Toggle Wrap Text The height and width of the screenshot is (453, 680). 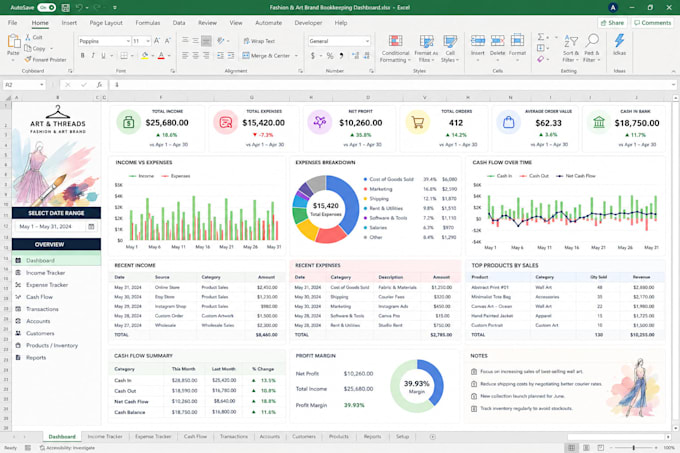click(x=259, y=41)
